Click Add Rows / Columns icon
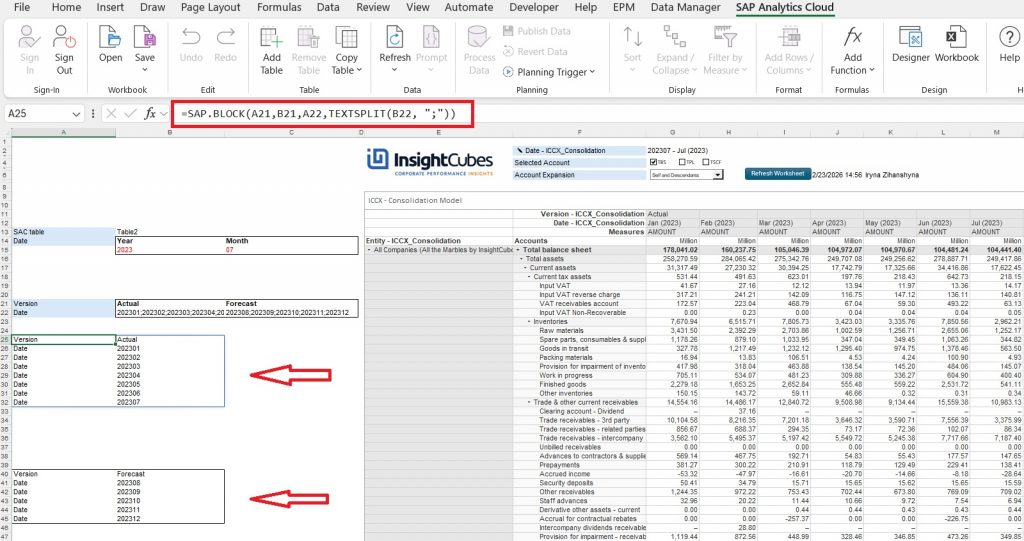 click(788, 37)
